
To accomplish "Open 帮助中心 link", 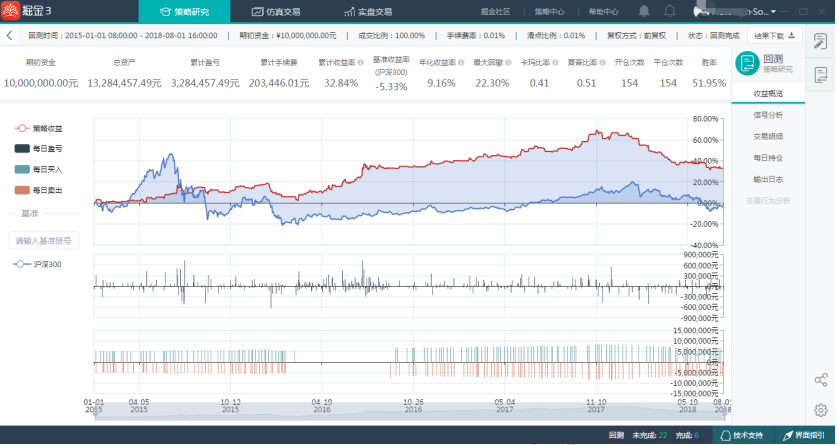I will click(x=603, y=11).
